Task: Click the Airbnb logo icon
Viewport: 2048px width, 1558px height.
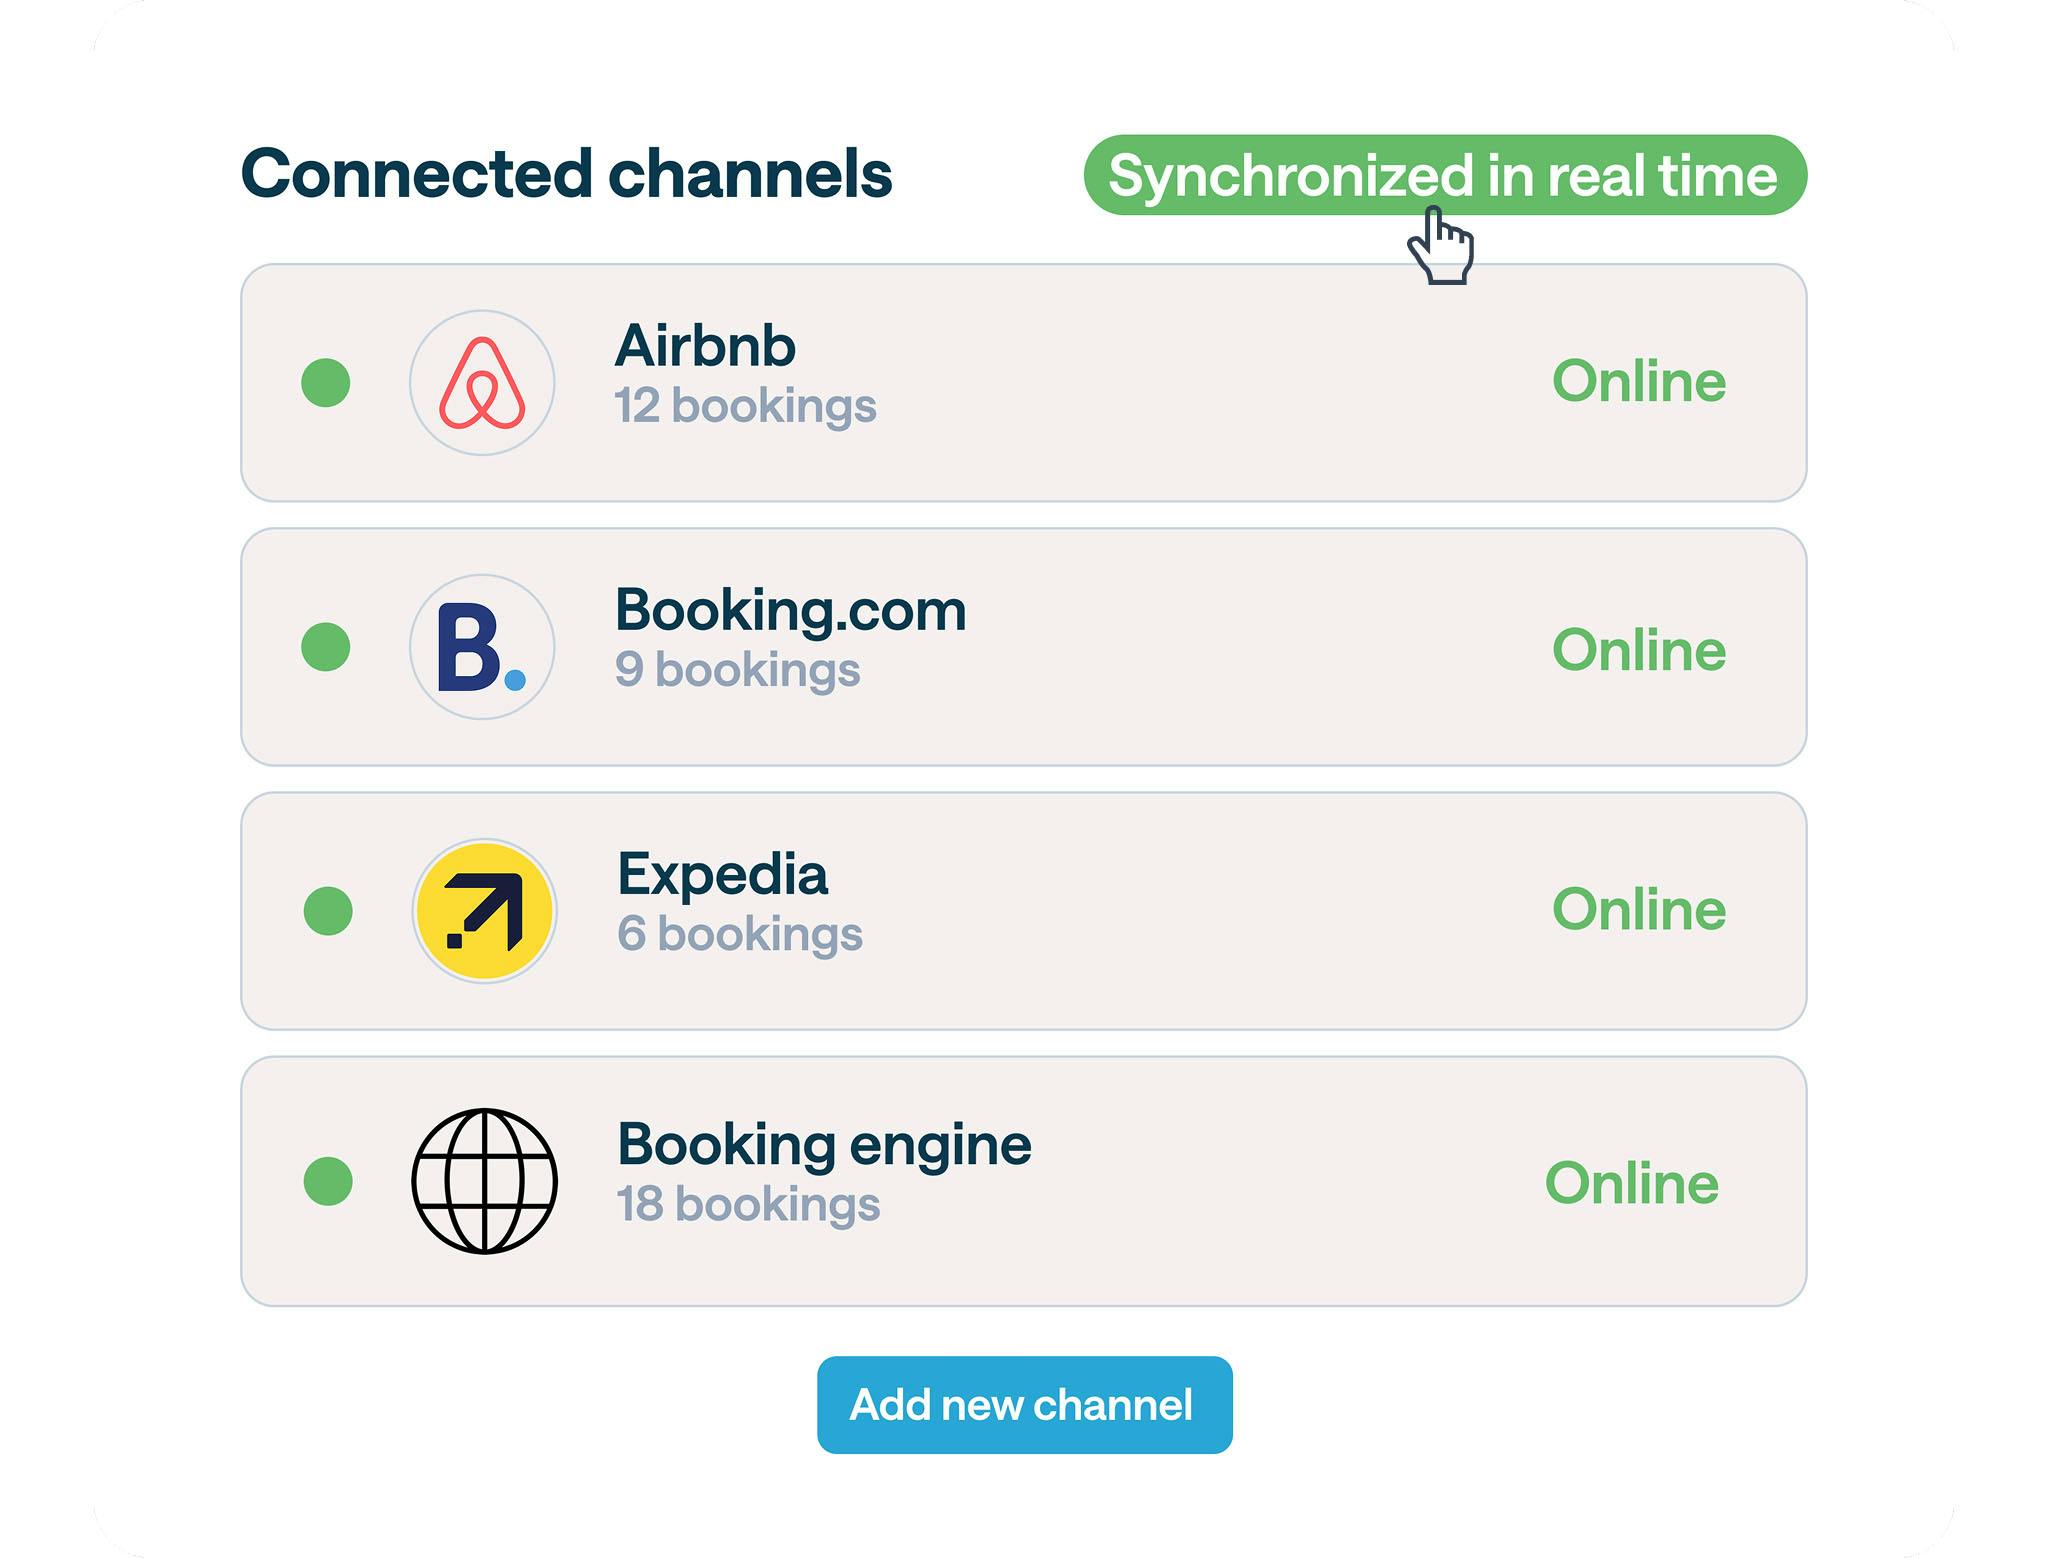Action: [482, 383]
